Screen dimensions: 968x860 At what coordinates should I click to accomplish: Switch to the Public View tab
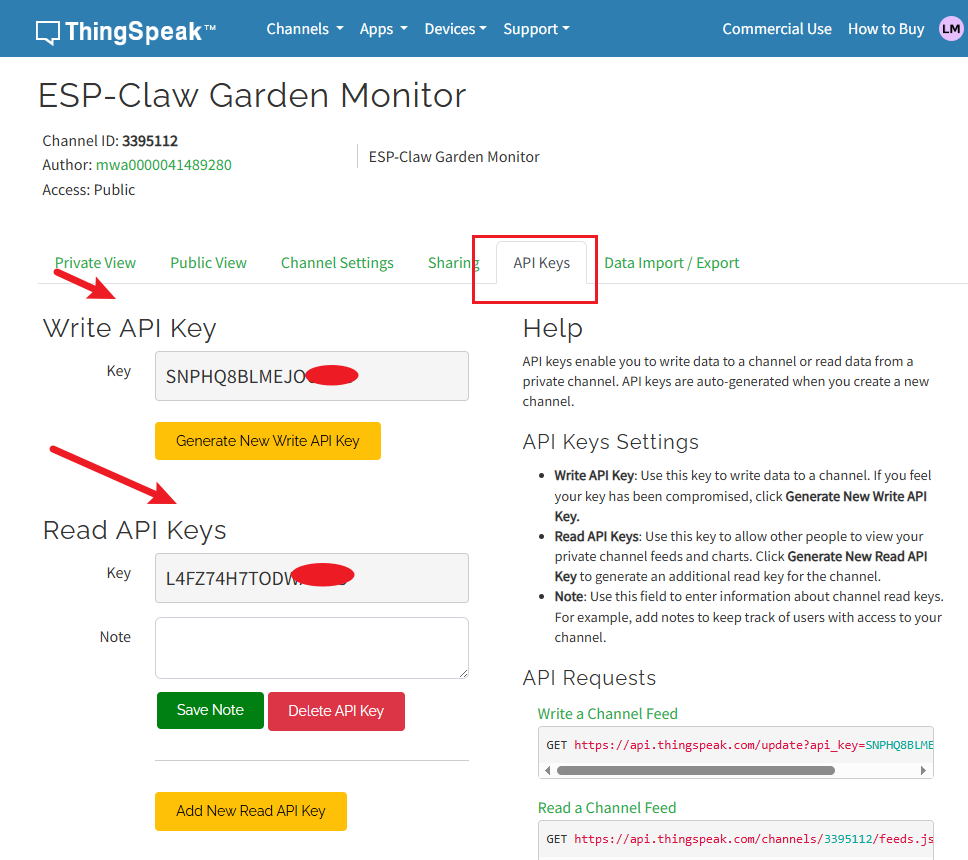[x=208, y=263]
